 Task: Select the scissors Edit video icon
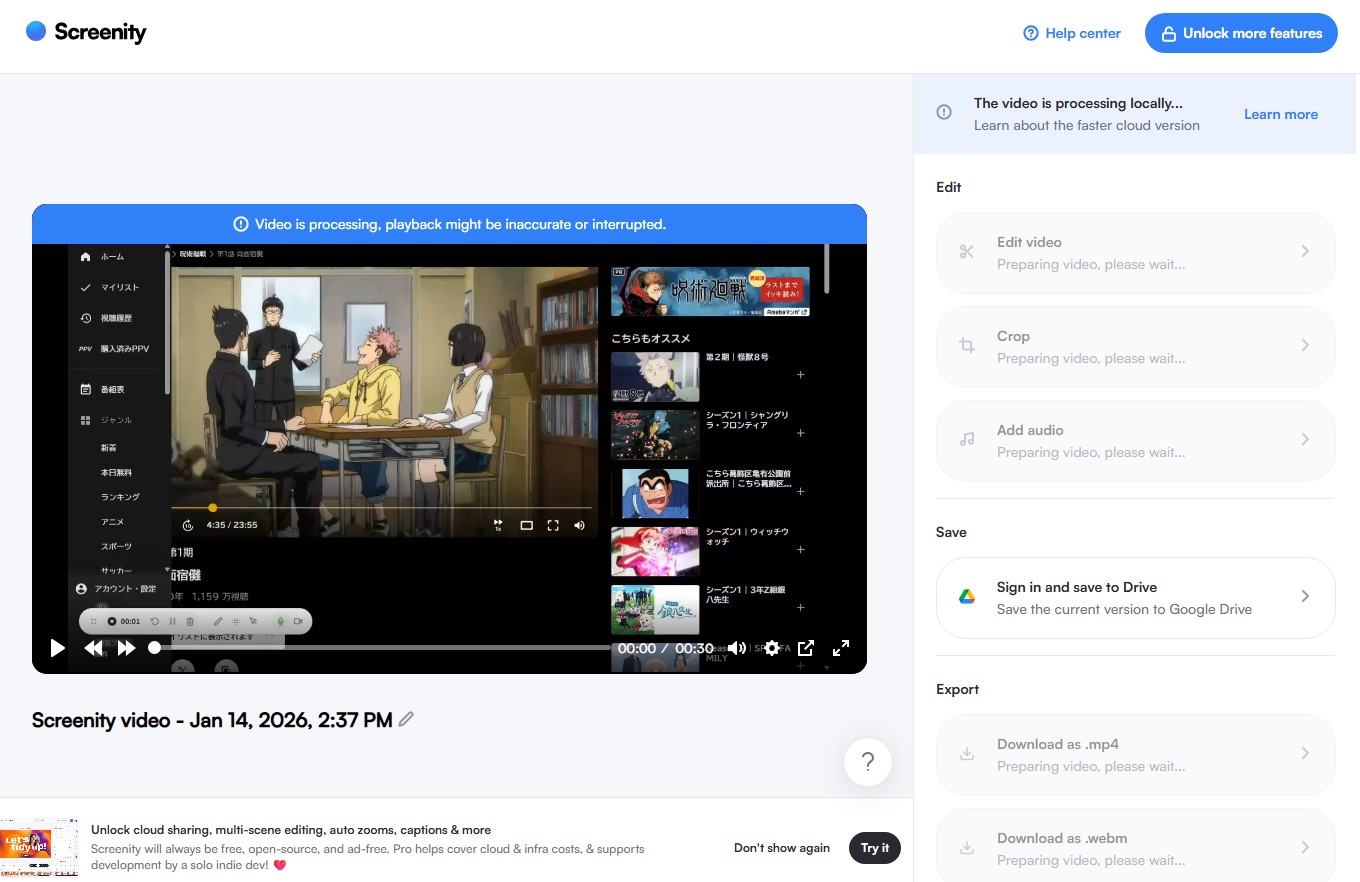point(965,253)
